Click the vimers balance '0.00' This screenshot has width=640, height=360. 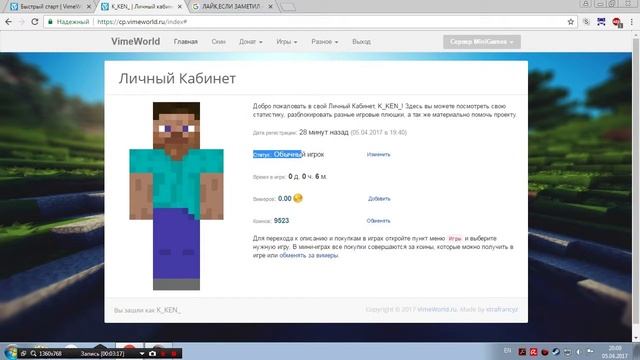tap(284, 198)
